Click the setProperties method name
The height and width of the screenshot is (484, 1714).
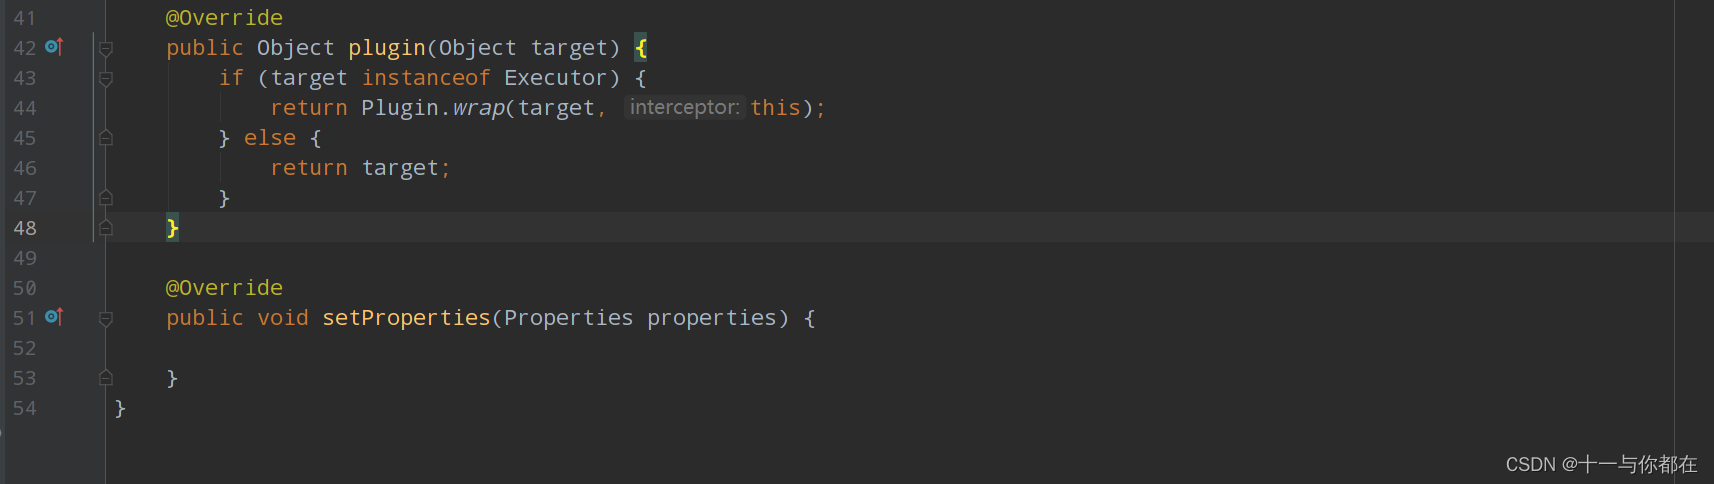406,318
